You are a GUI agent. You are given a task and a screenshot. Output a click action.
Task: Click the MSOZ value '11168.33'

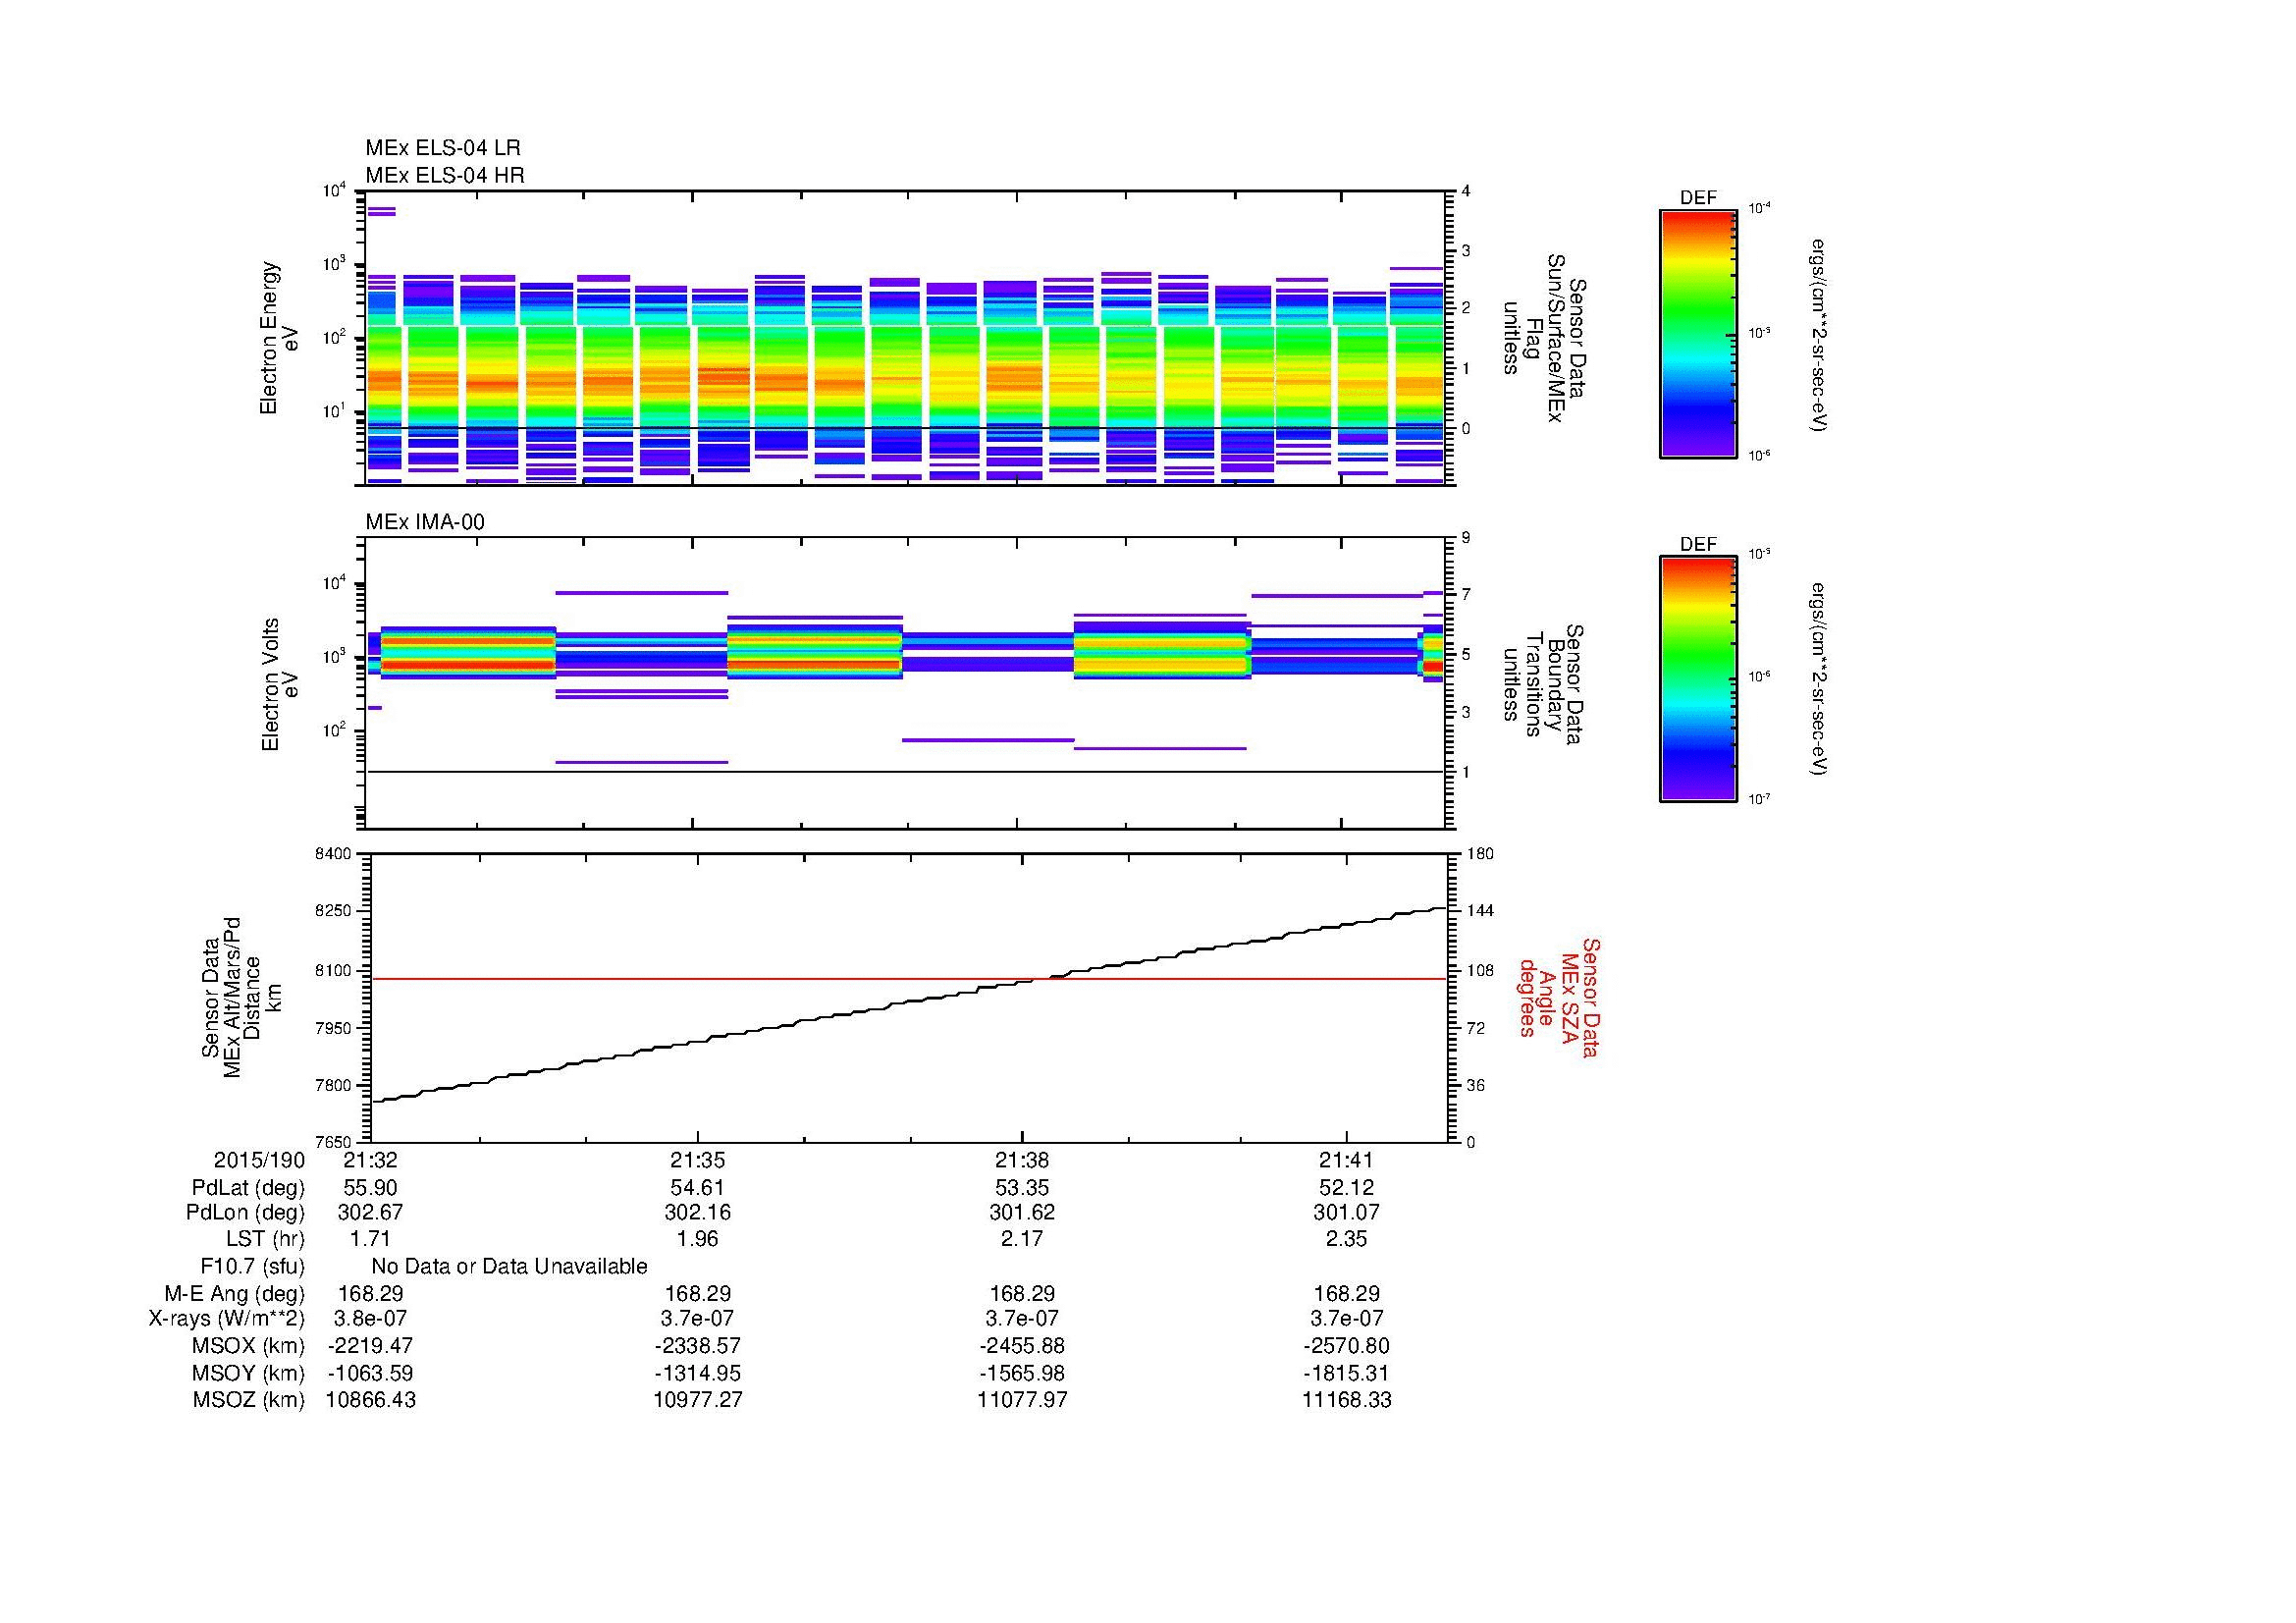pos(1347,1401)
